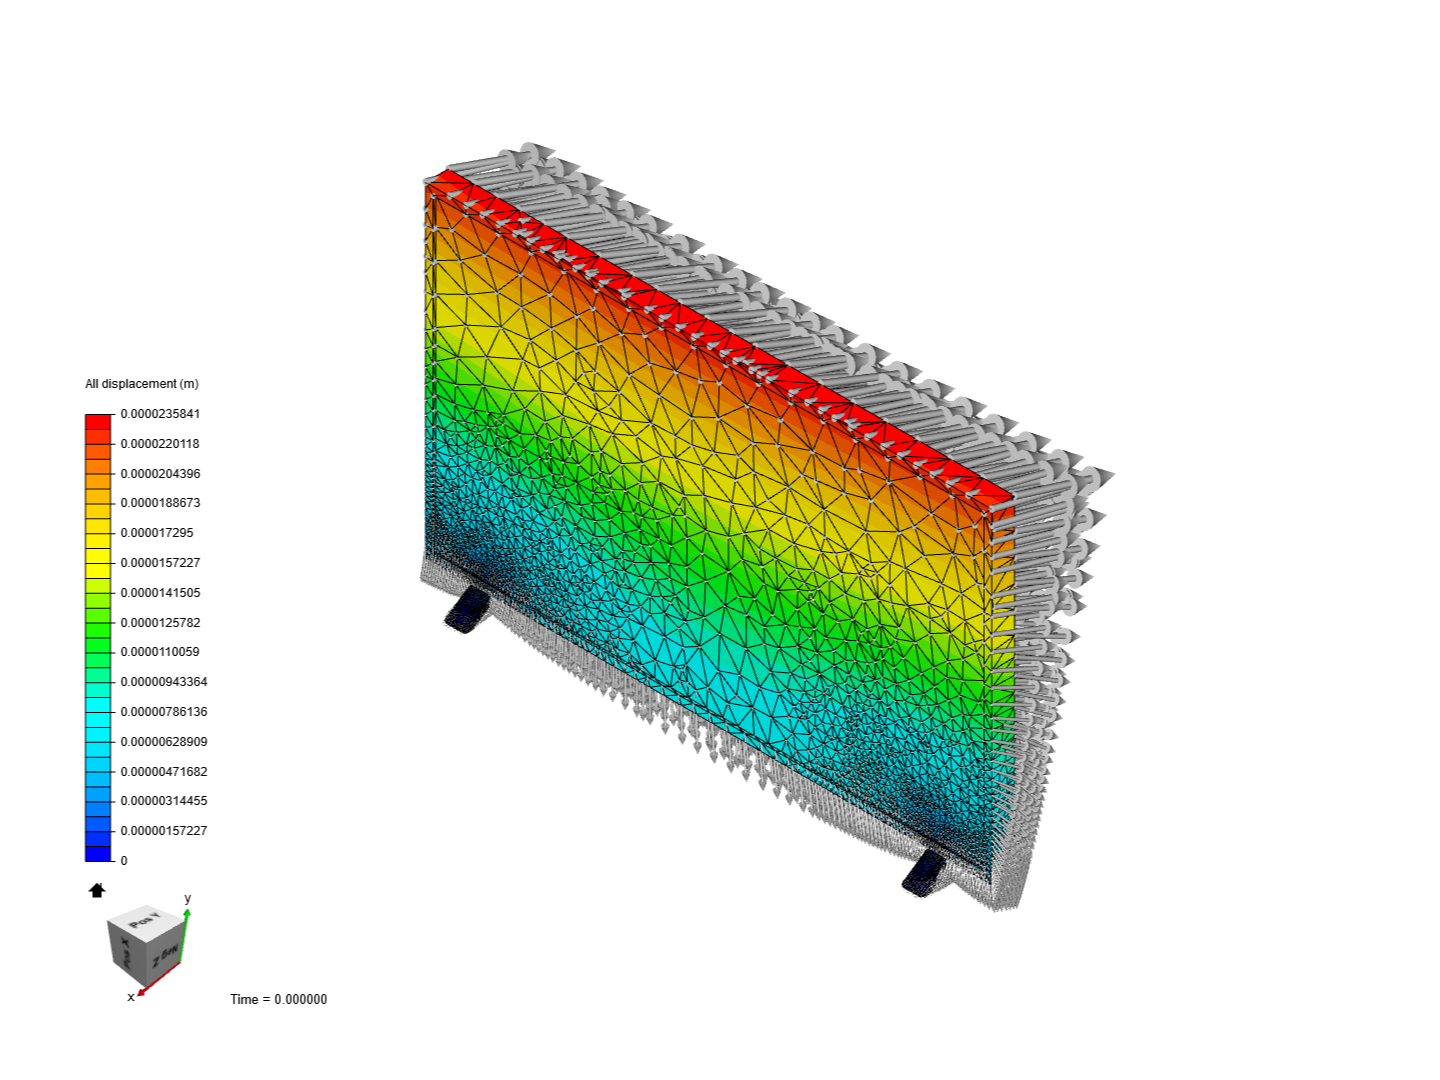The image size is (1440, 1080).
Task: Click the 'All displacement (m)' legend title
Action: 142,384
